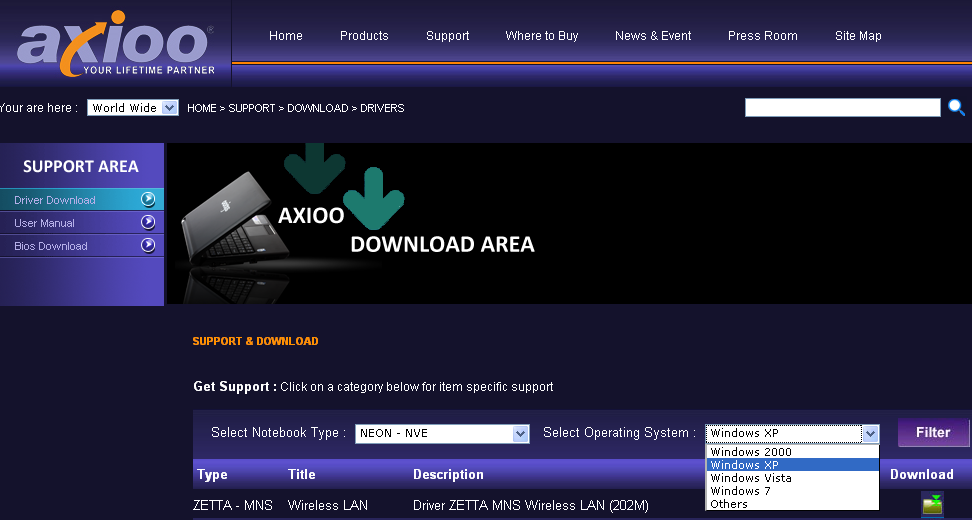Click the Filter button
This screenshot has width=972, height=520.
[x=933, y=433]
